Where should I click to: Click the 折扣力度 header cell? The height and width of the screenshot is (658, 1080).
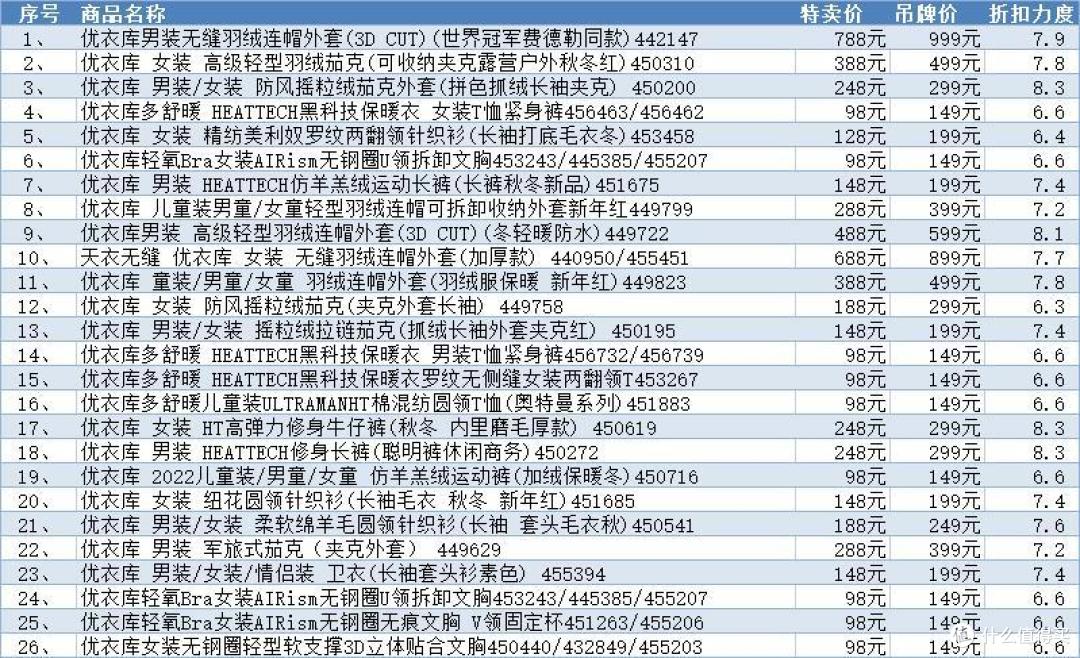(1031, 14)
